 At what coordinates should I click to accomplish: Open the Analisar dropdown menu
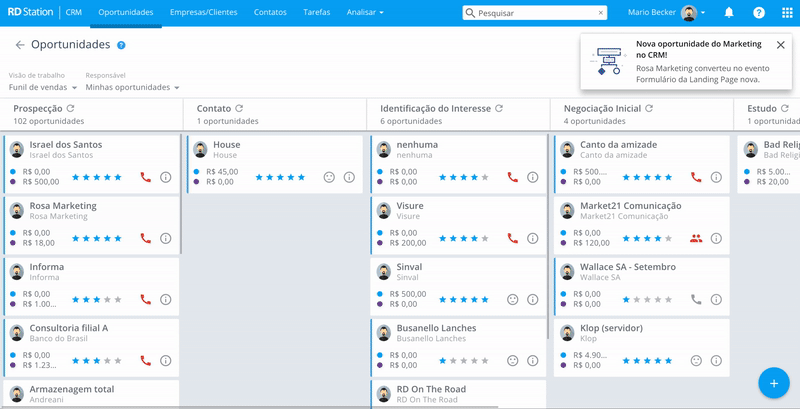(365, 12)
